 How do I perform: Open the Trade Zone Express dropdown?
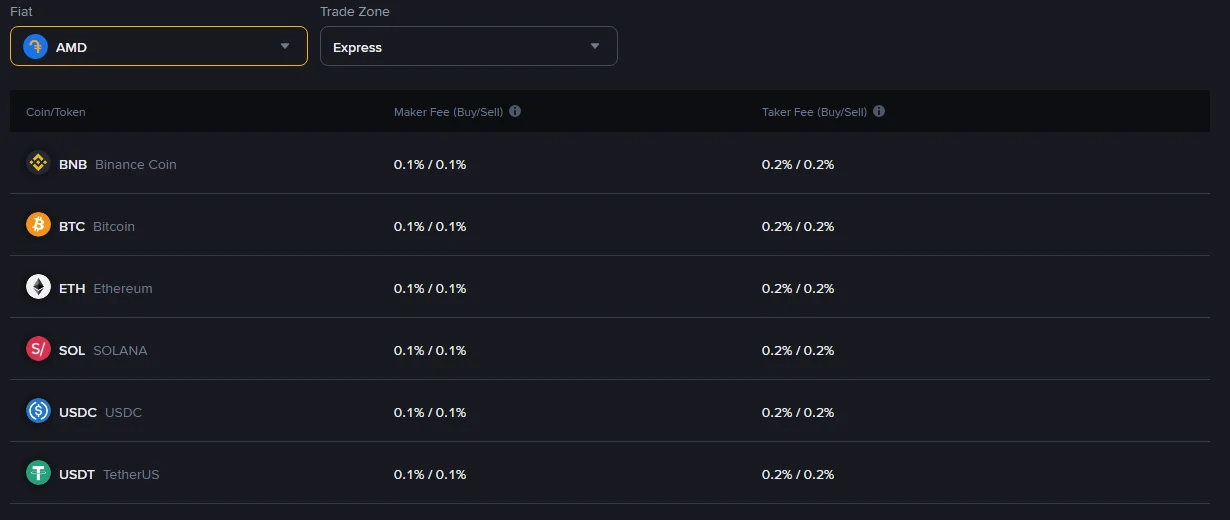469,46
